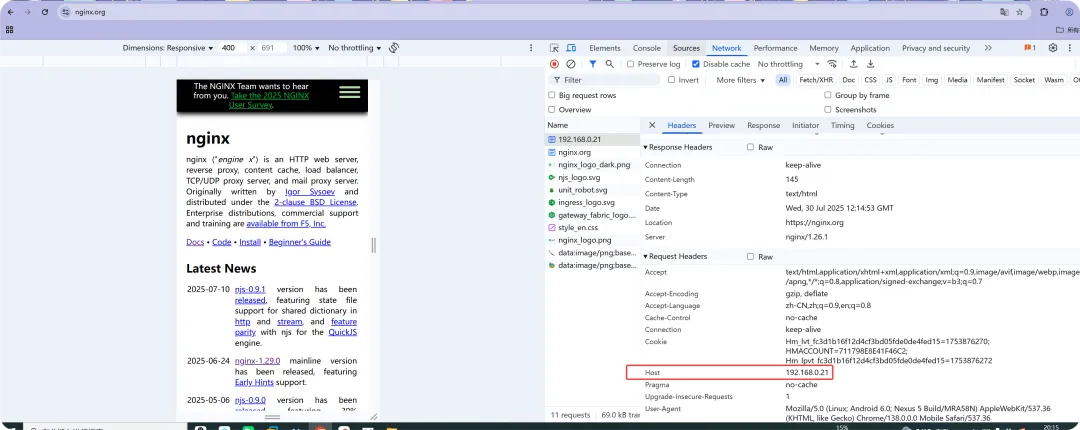Viewport: 1080px width, 430px height.
Task: Check the Invert filter checkbox
Action: (672, 80)
